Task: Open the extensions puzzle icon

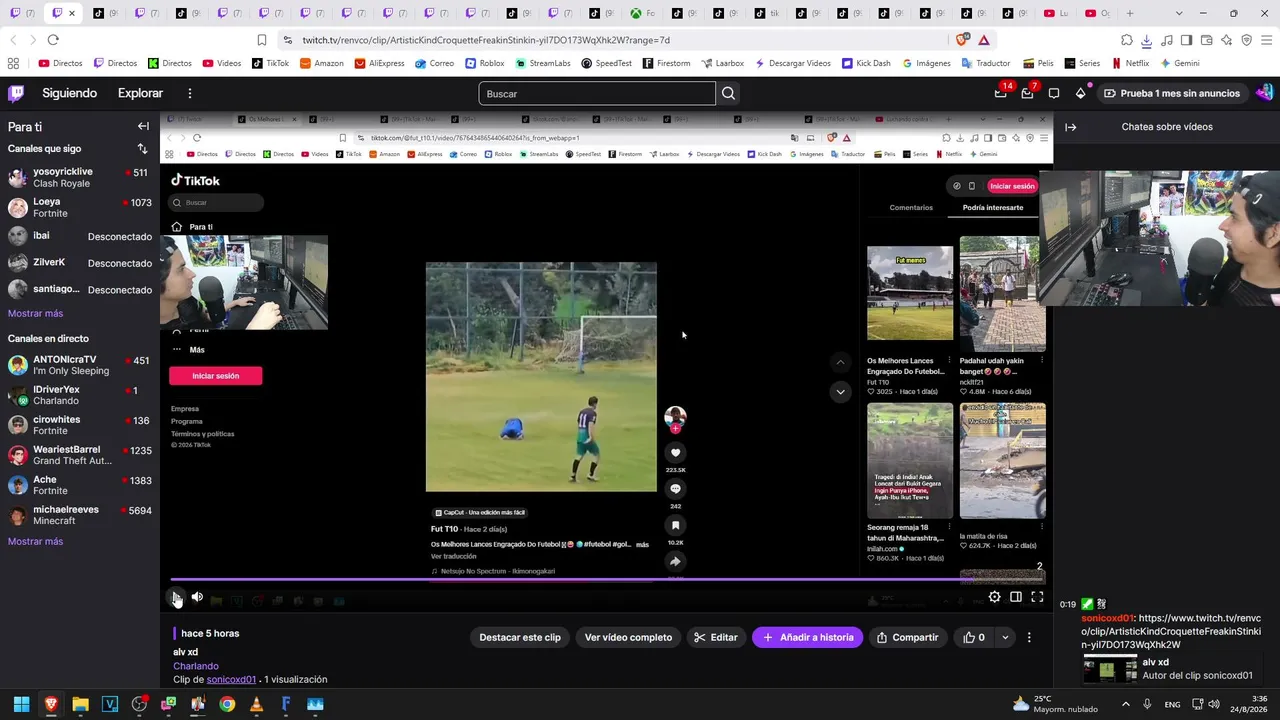Action: (x=1127, y=40)
